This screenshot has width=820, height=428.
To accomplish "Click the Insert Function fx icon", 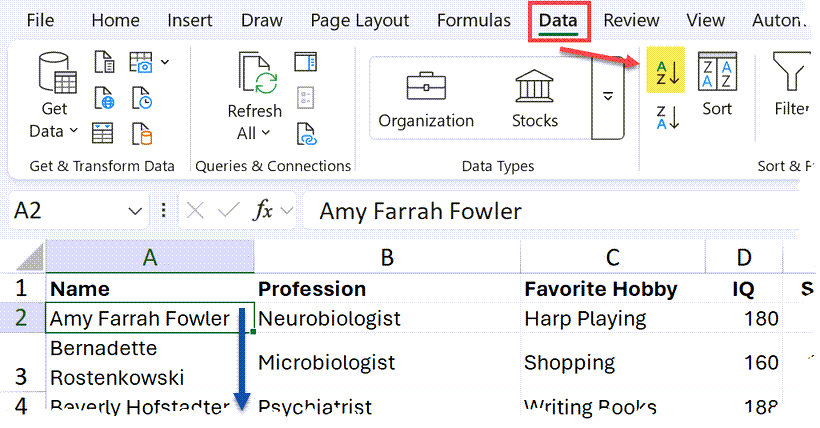I will pos(263,211).
